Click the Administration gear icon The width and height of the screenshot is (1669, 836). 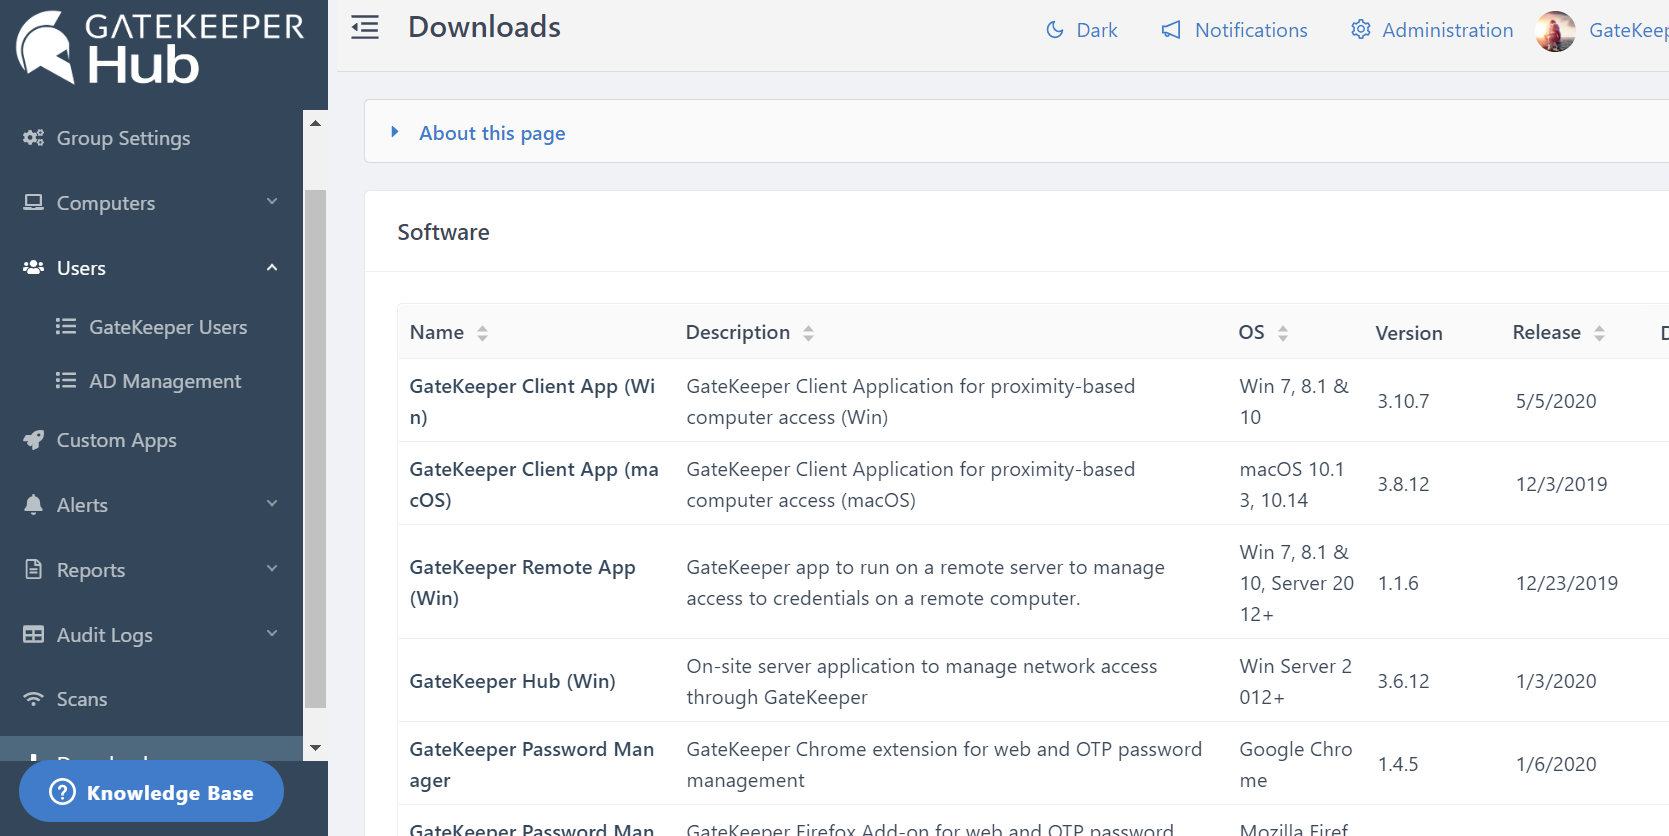tap(1360, 30)
